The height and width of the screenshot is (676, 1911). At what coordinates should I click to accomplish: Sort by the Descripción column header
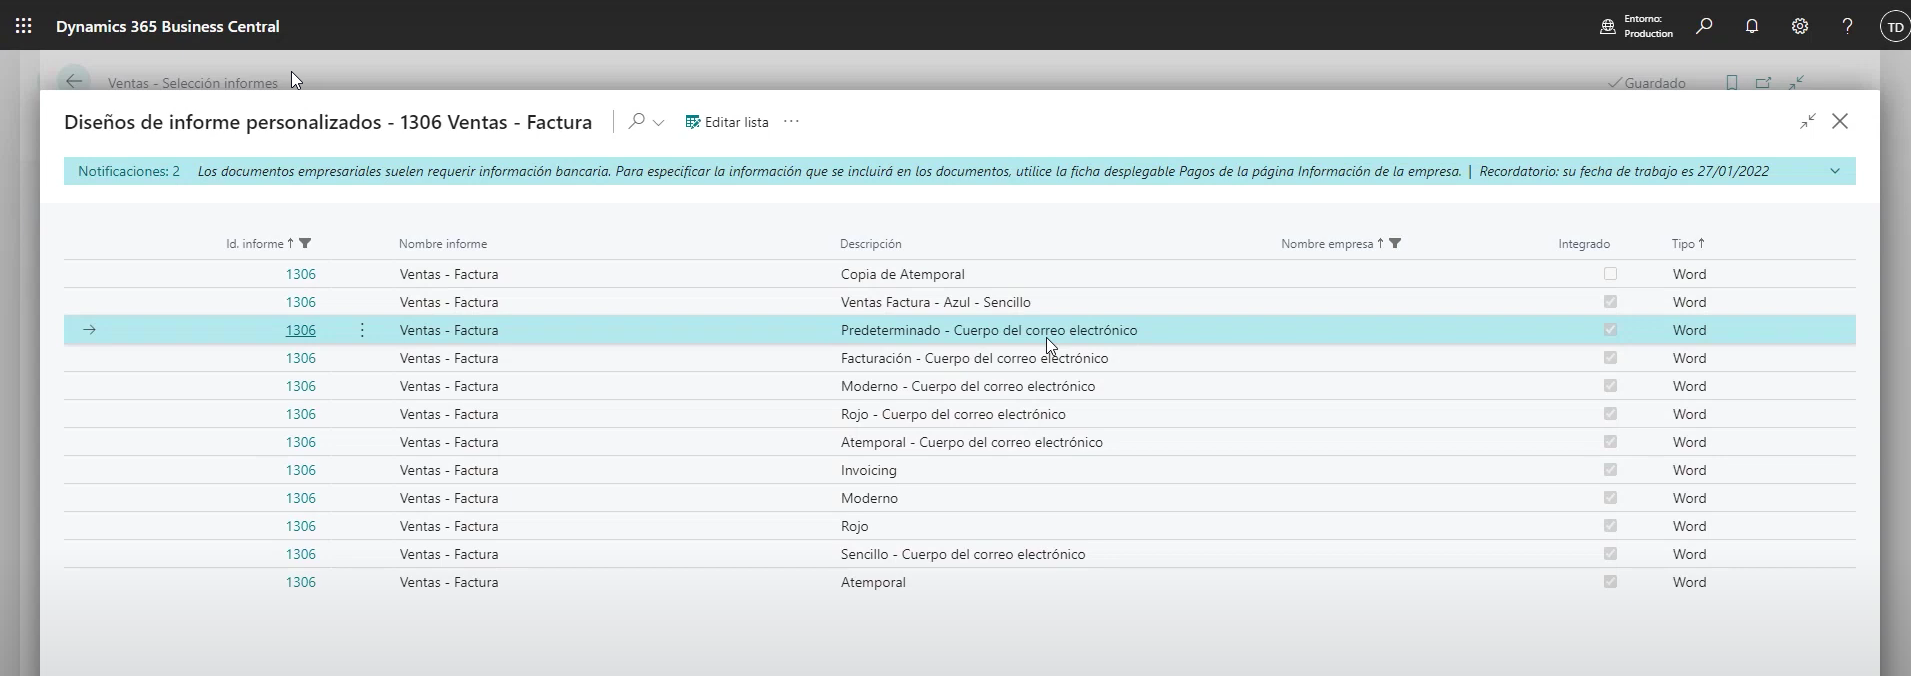pyautogui.click(x=870, y=244)
